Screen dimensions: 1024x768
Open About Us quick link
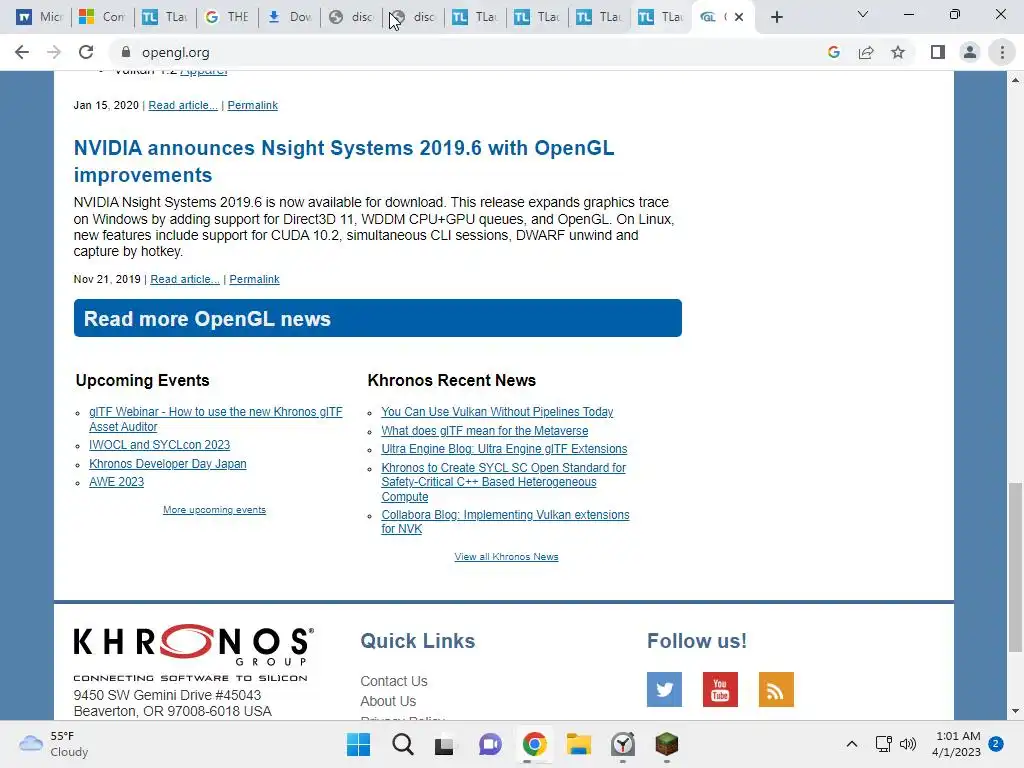(388, 701)
